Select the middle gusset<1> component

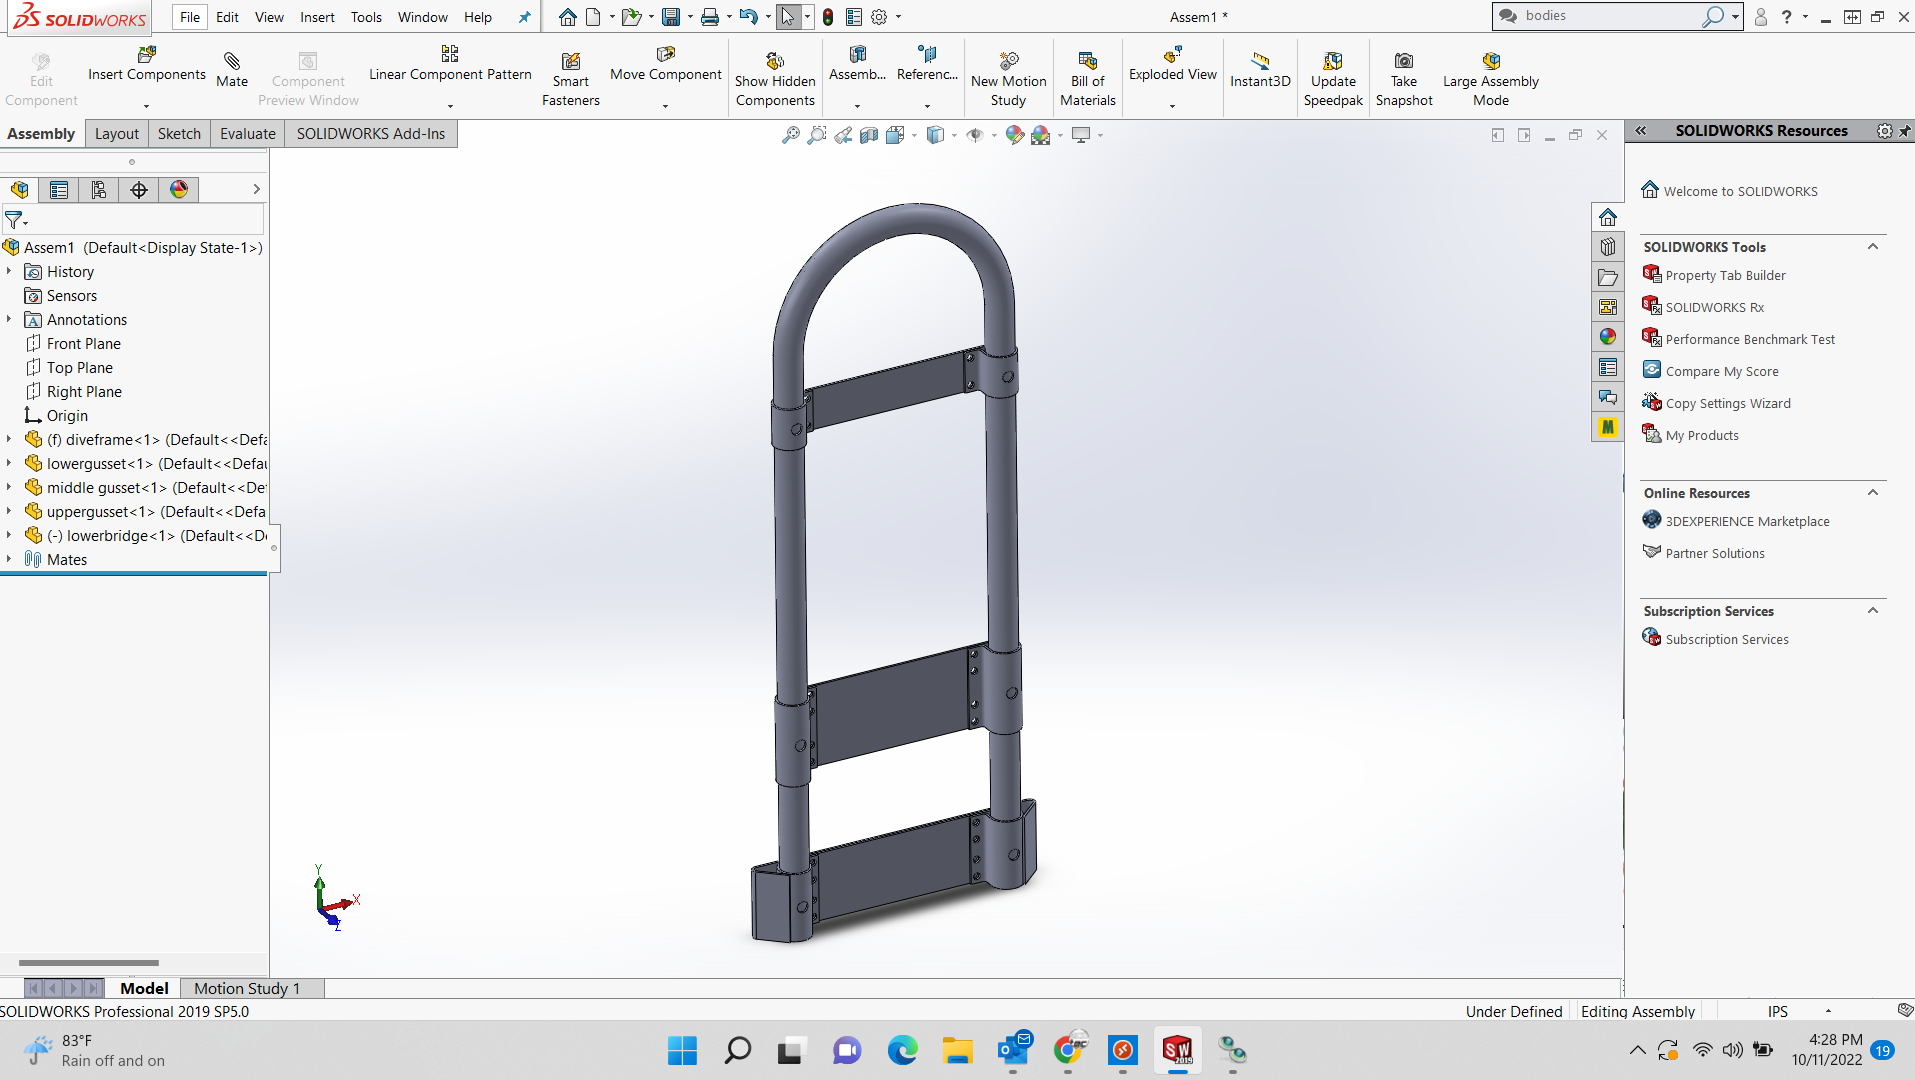(x=145, y=487)
